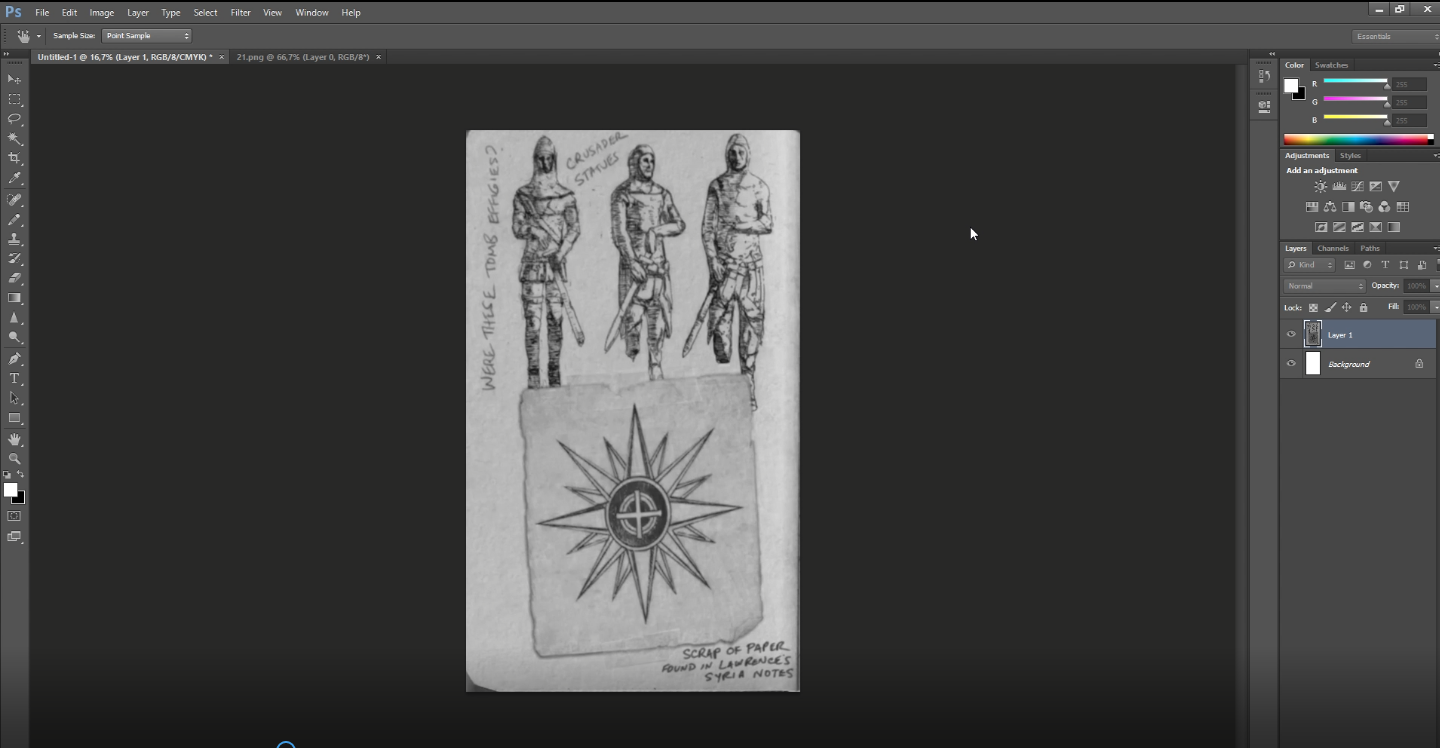Toggle visibility of the Background layer
This screenshot has width=1440, height=748.
point(1292,363)
